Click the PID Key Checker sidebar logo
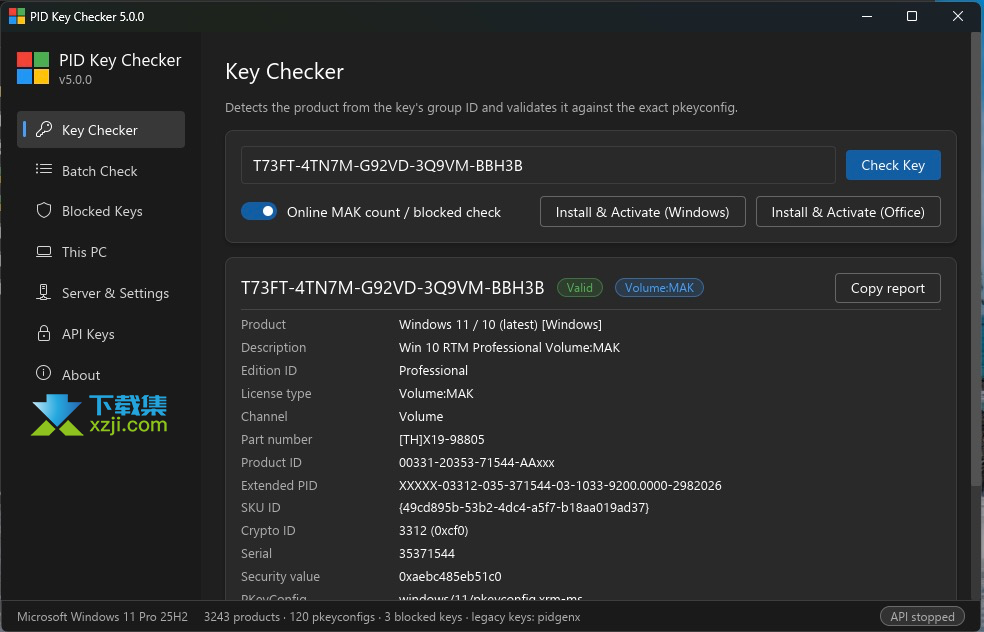This screenshot has height=632, width=984. click(x=33, y=68)
